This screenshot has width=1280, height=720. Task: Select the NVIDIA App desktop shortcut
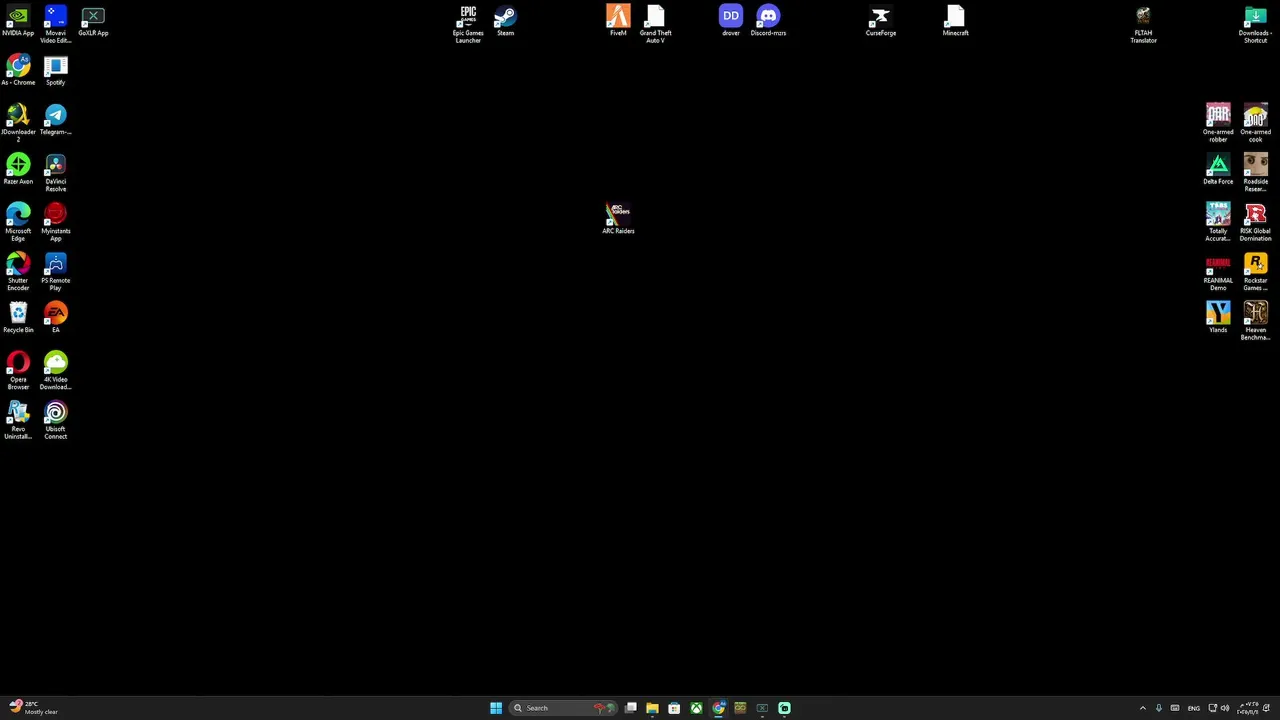pos(18,22)
